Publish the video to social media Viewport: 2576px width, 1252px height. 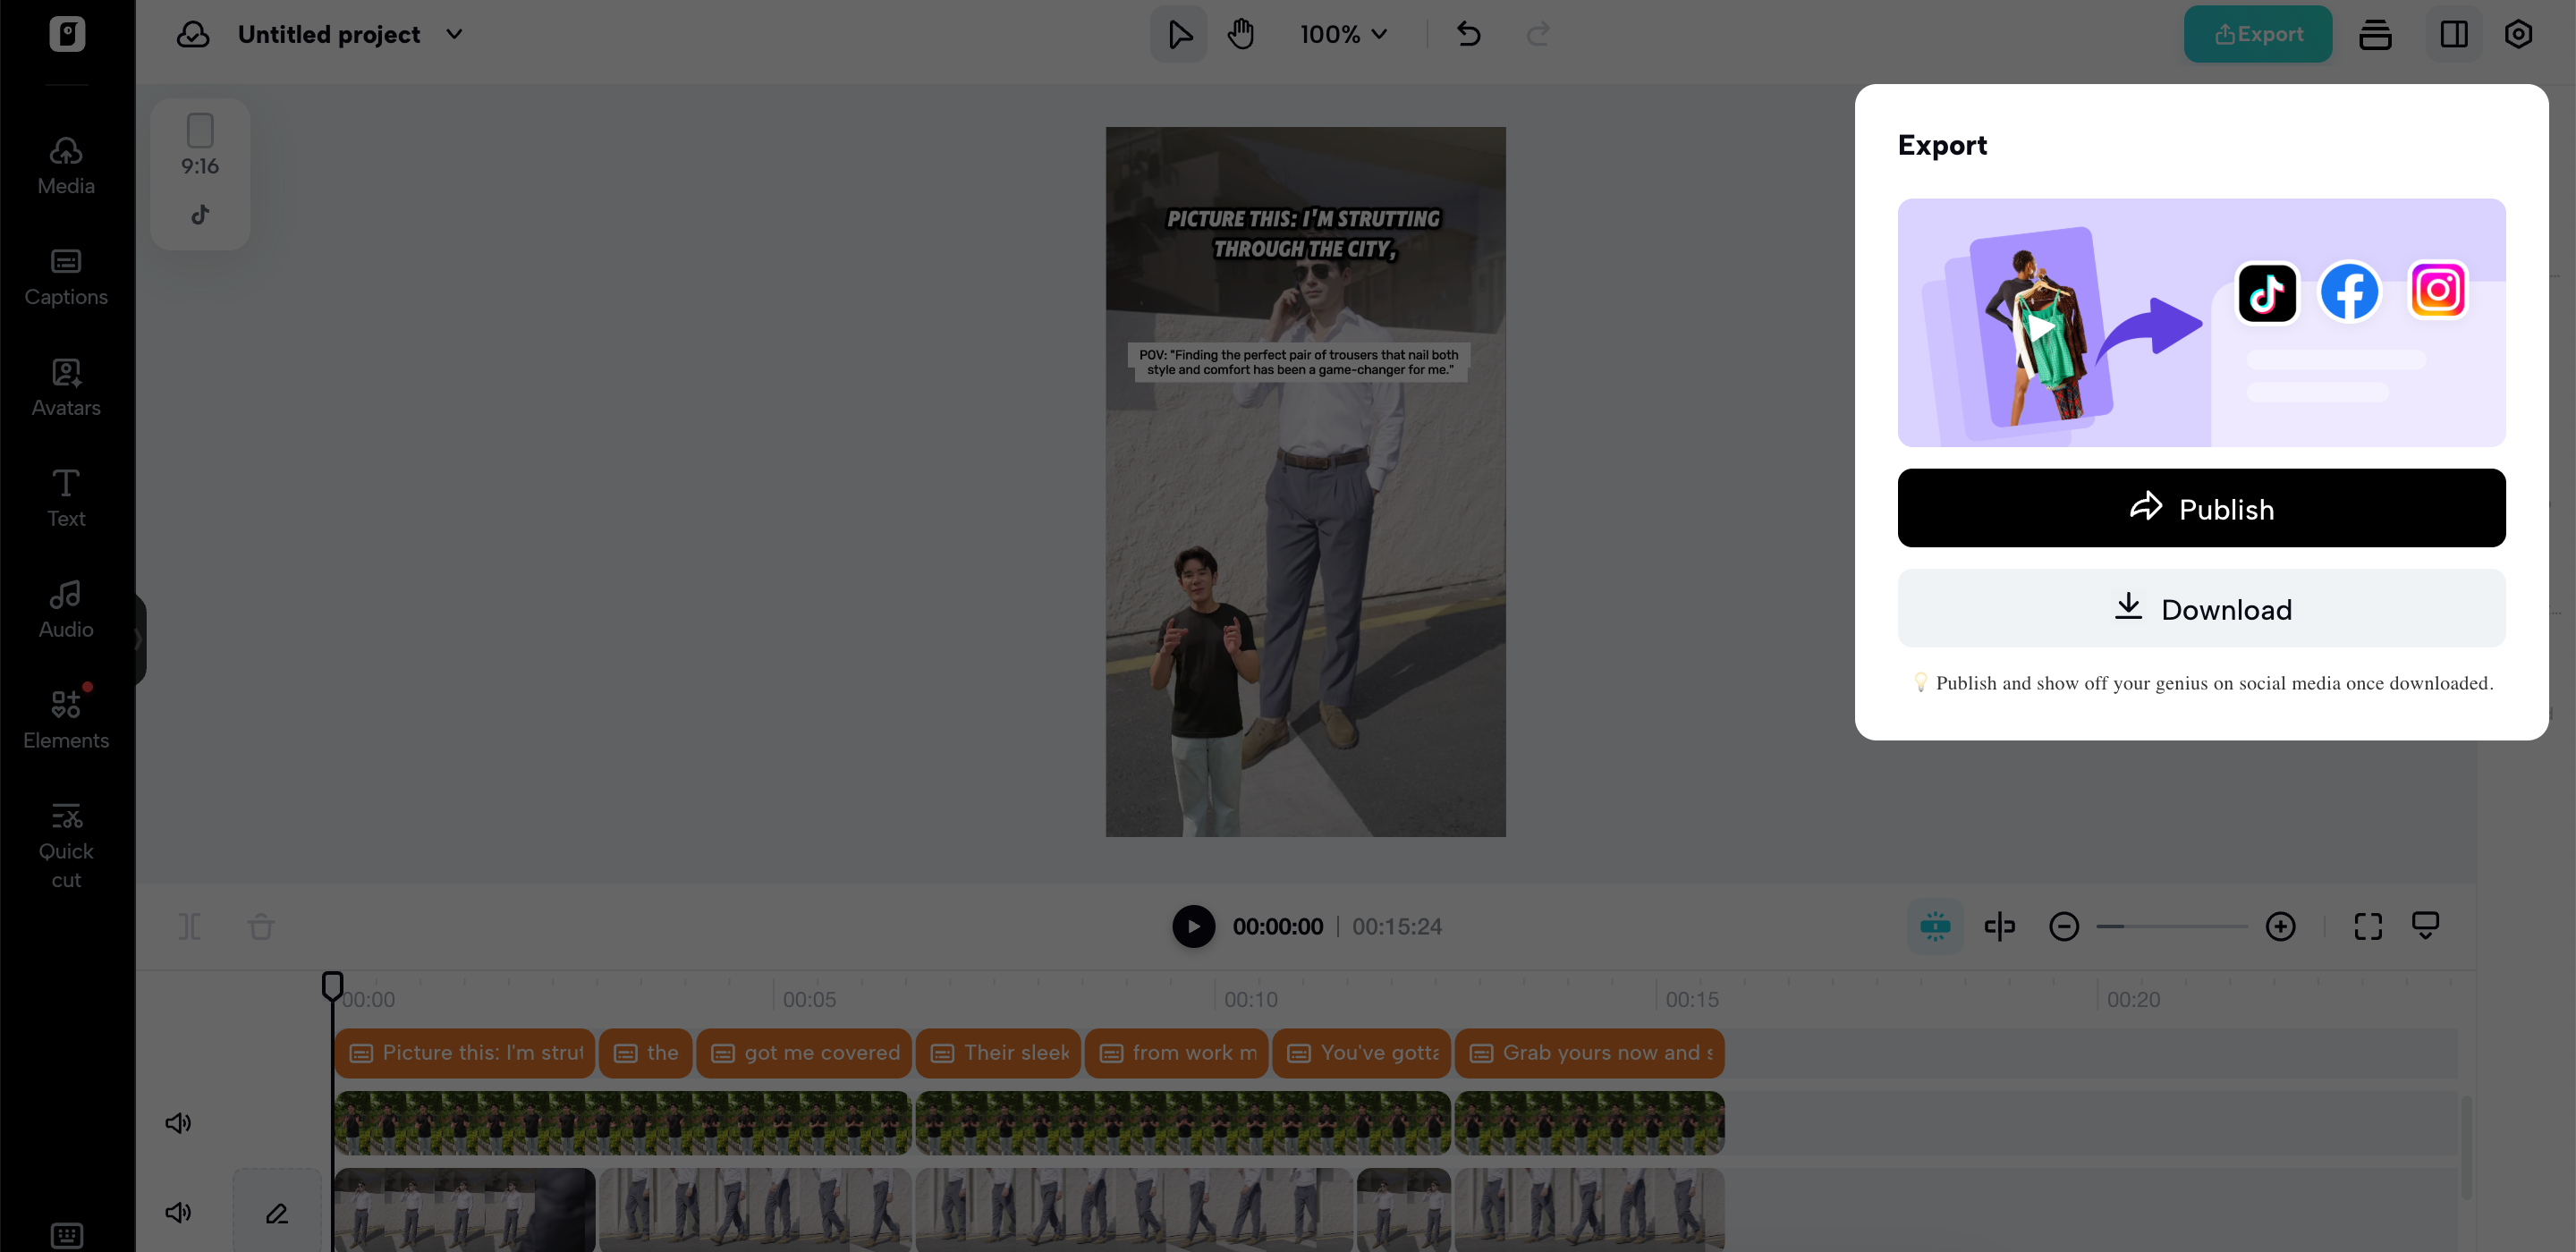coord(2201,508)
